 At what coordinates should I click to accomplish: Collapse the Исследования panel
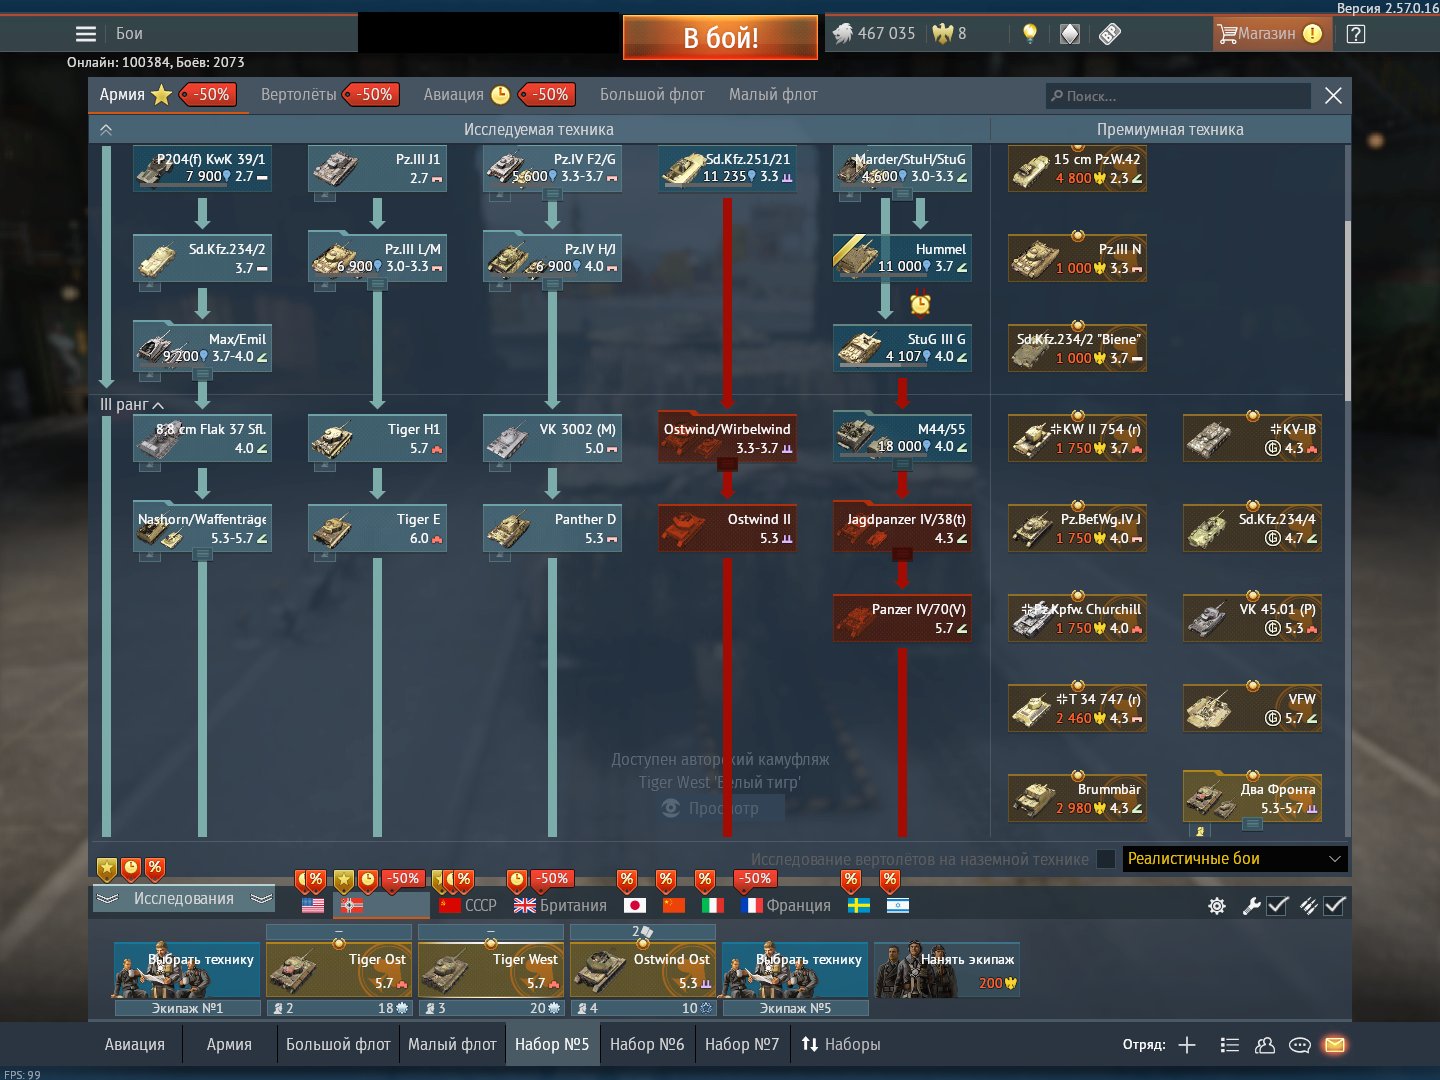[184, 899]
